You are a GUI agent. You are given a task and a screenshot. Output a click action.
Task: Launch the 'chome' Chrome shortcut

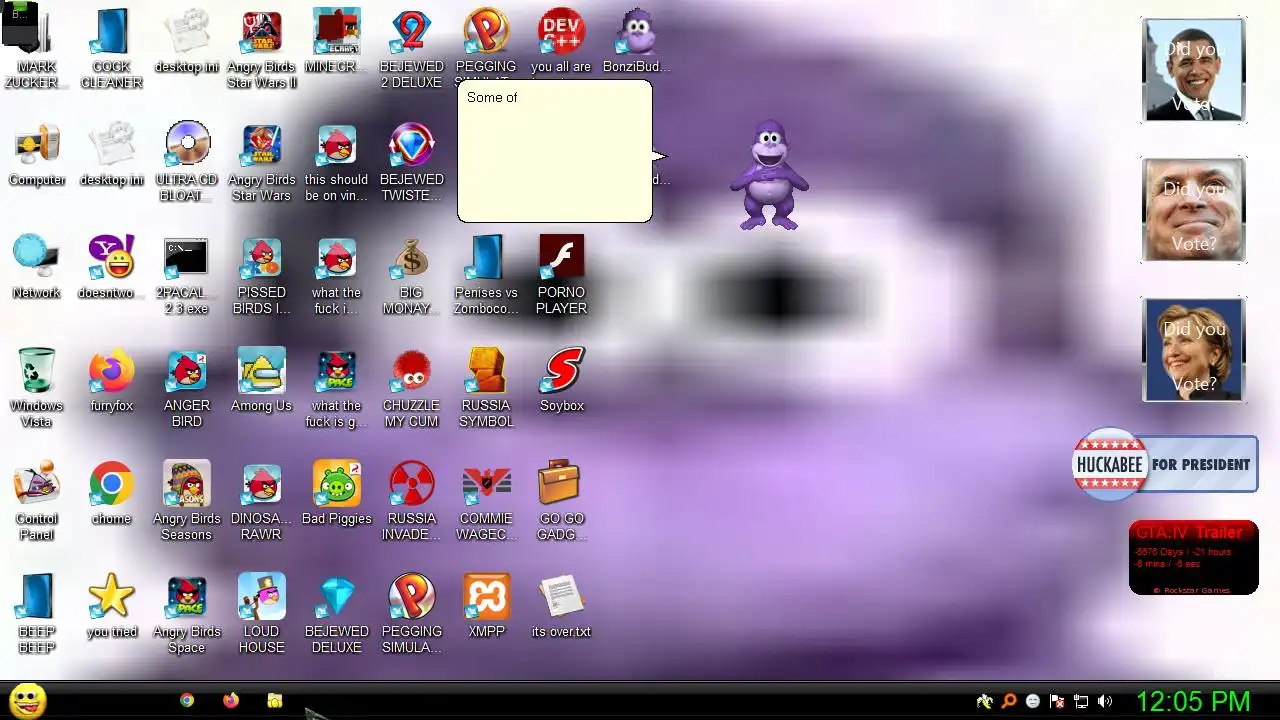[x=111, y=493]
